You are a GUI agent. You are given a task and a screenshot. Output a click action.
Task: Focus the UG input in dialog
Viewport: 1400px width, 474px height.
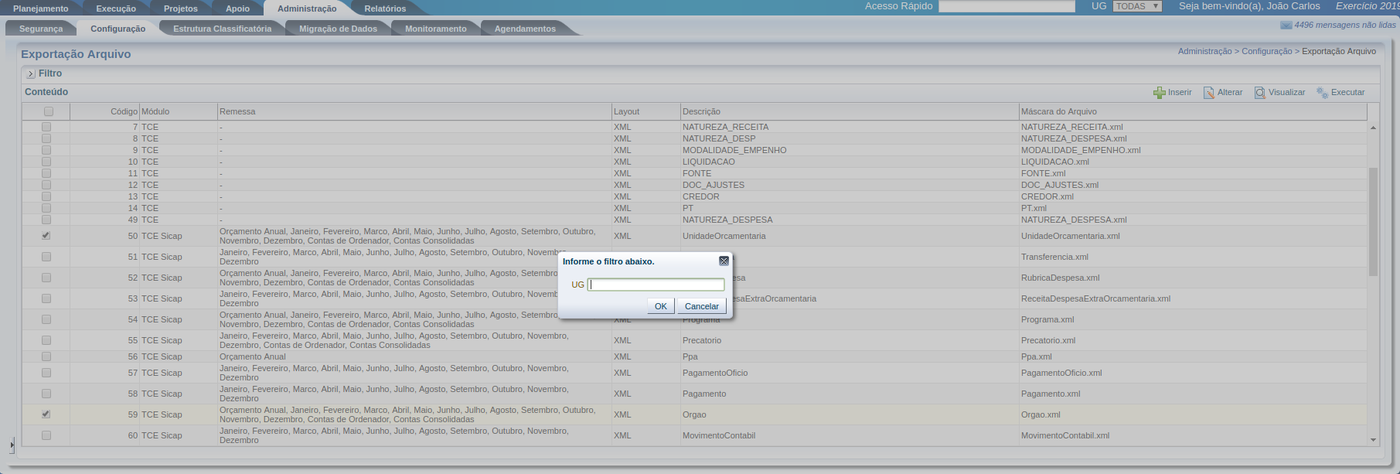(656, 285)
